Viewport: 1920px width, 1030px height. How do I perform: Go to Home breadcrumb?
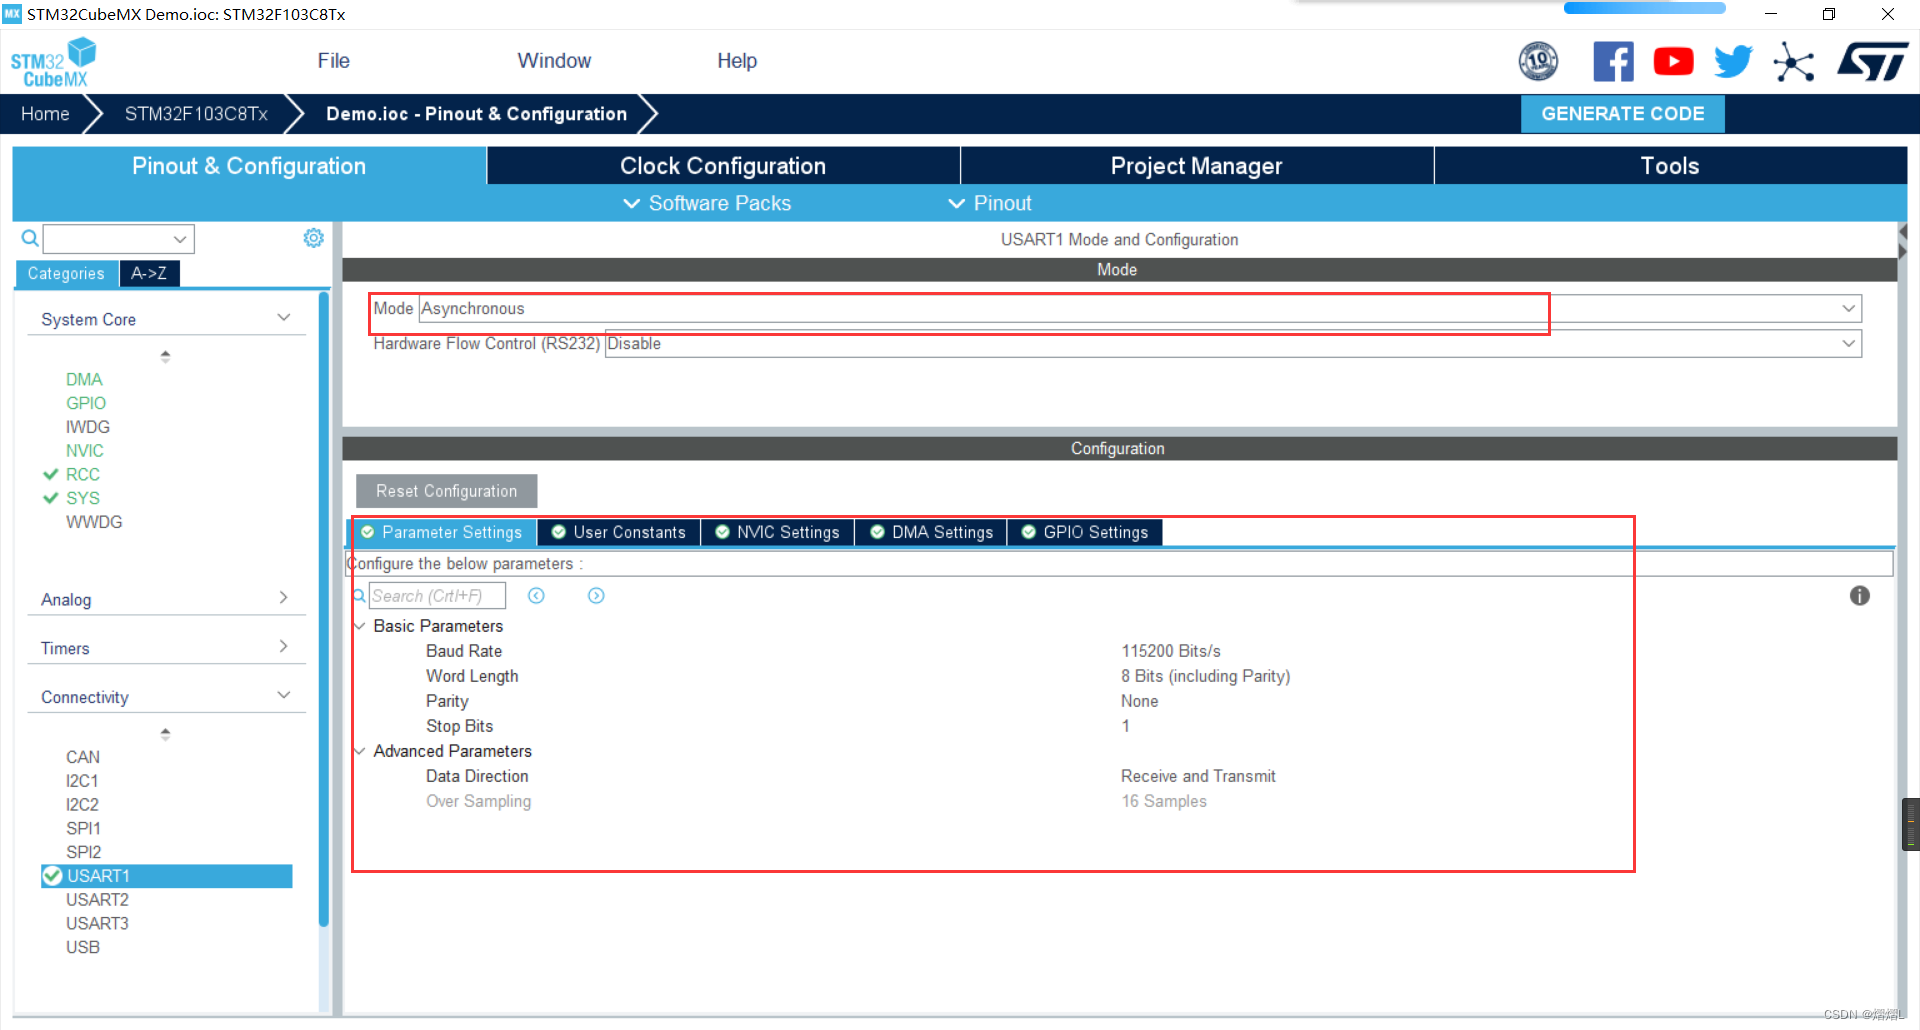click(45, 114)
